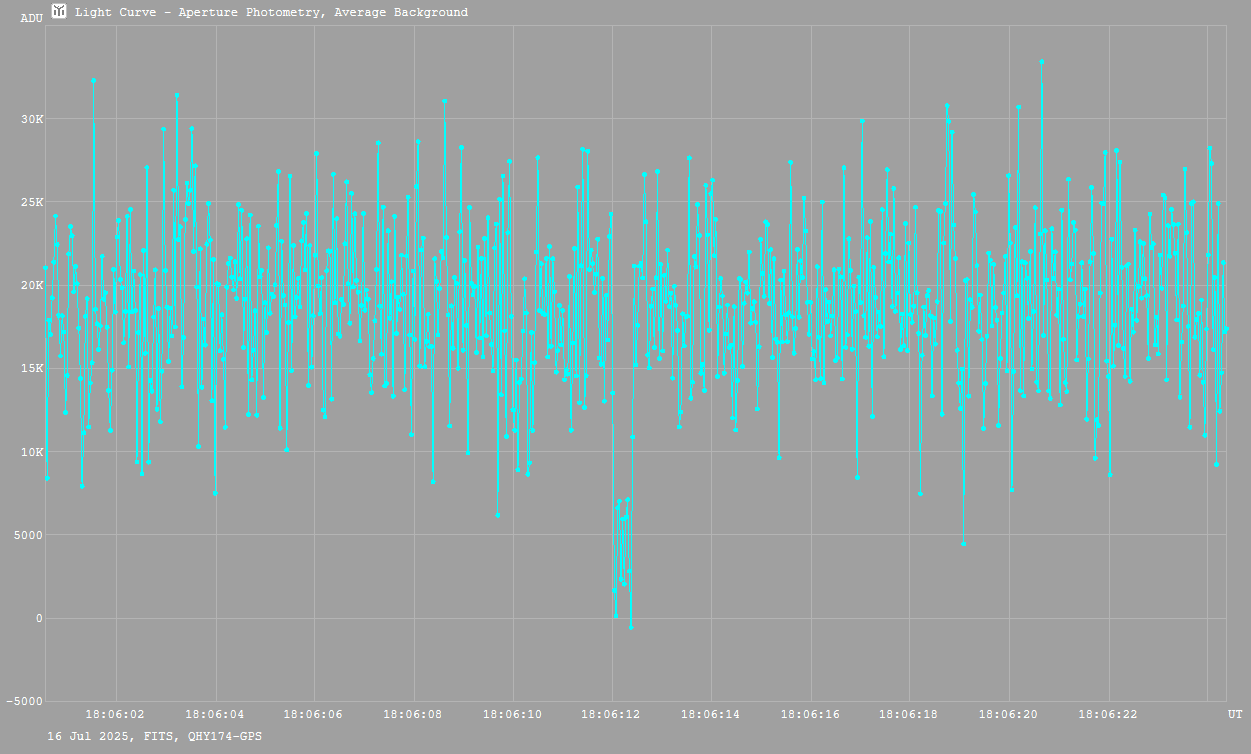Select the 18:06:12 time tick label
The width and height of the screenshot is (1251, 754).
pyautogui.click(x=612, y=714)
